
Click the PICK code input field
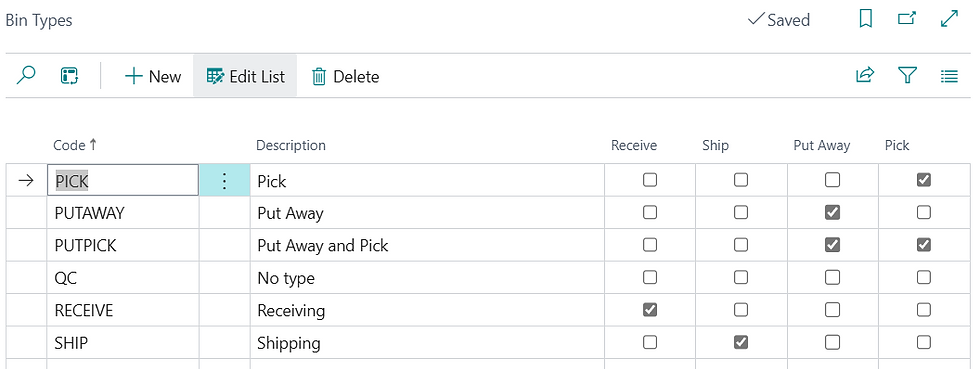[123, 181]
